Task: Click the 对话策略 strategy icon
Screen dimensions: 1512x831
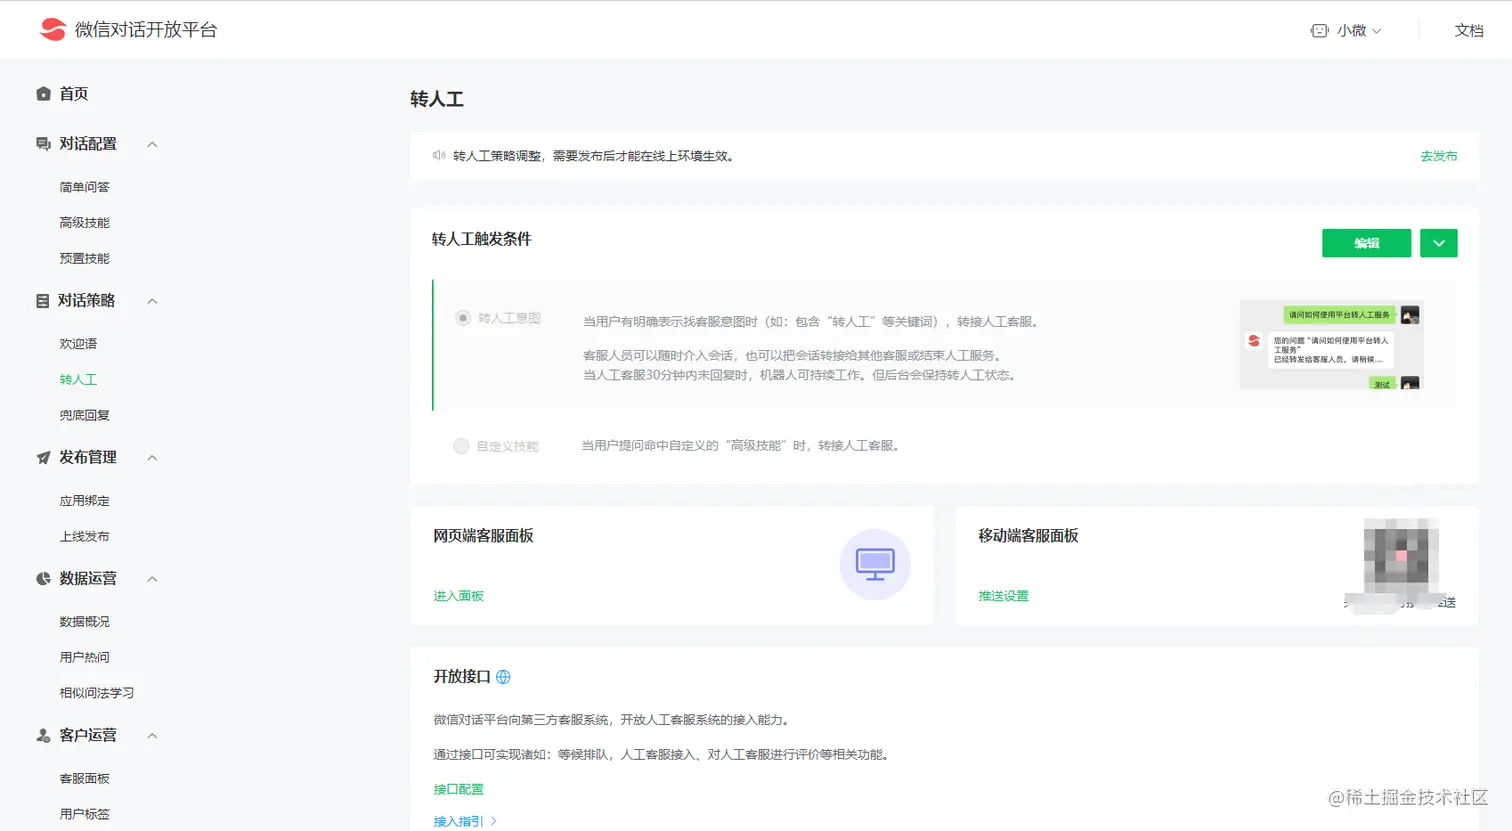Action: point(44,300)
